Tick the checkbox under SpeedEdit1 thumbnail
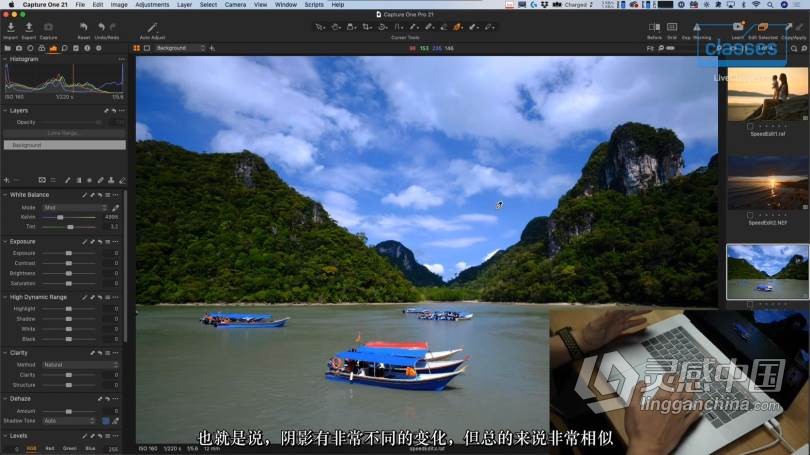Image resolution: width=810 pixels, height=455 pixels. click(x=750, y=126)
